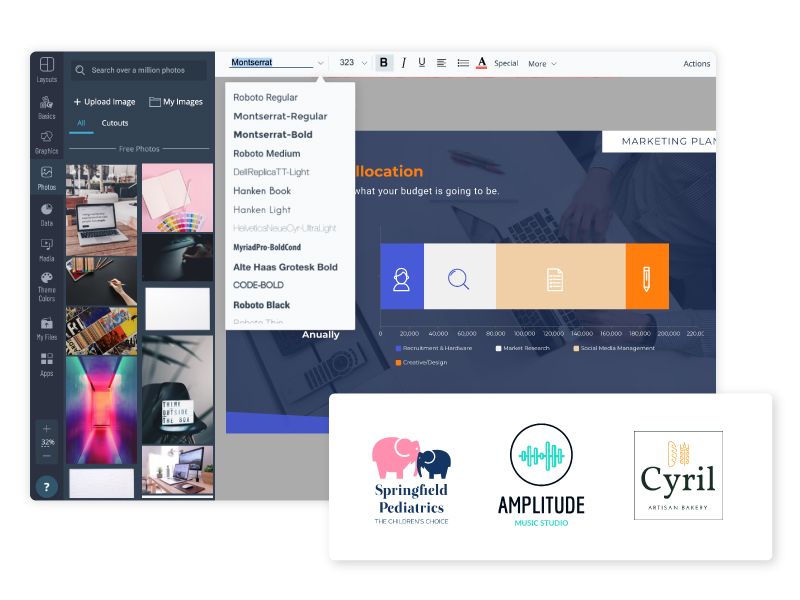Toggle underline text formatting
Image resolution: width=800 pixels, height=600 pixels.
coord(422,63)
